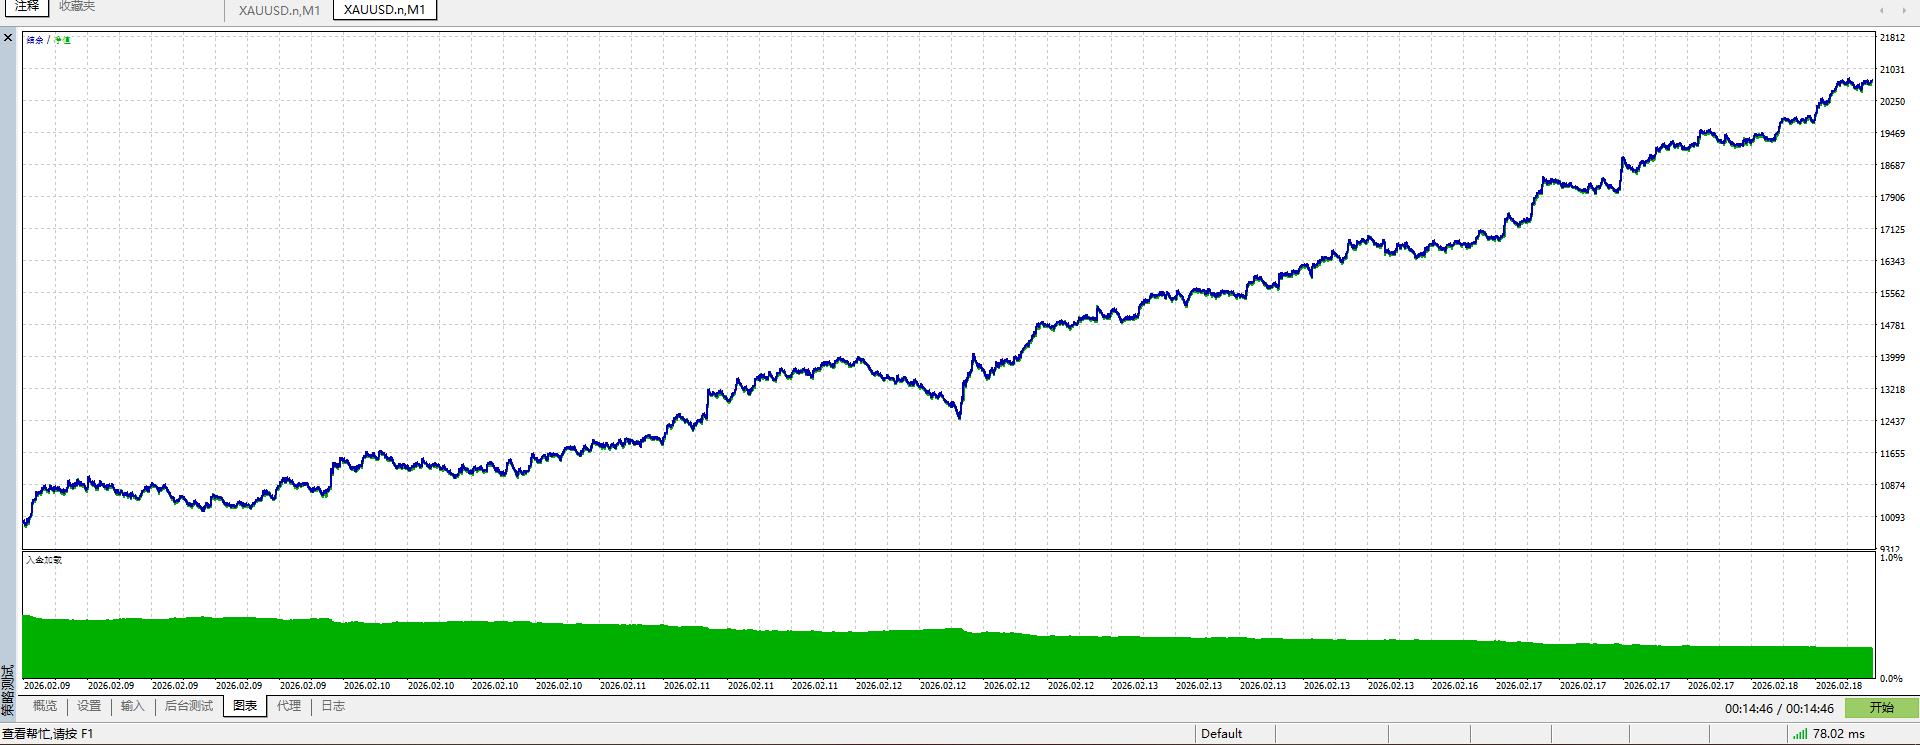Image resolution: width=1920 pixels, height=745 pixels.
Task: Go to the 输入 tab
Action: pos(133,706)
